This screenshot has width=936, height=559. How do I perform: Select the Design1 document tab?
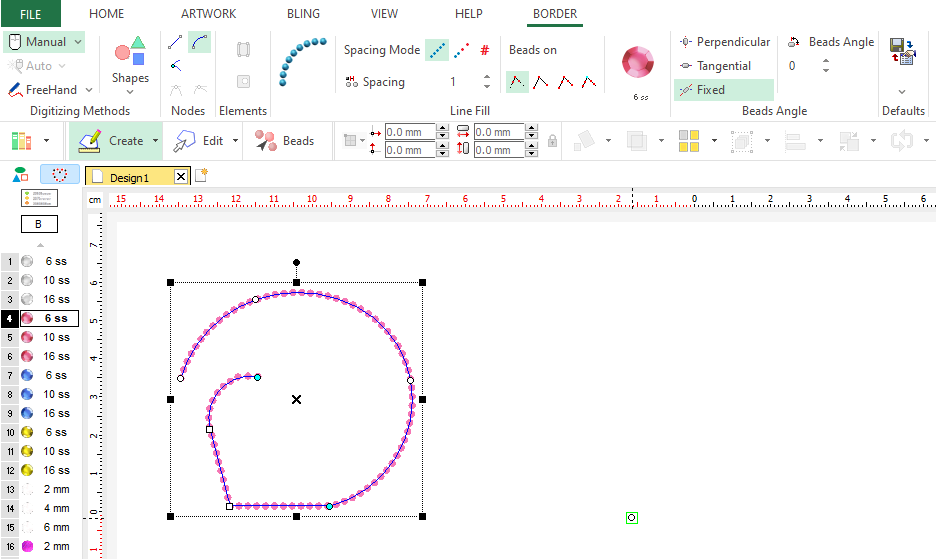point(130,177)
